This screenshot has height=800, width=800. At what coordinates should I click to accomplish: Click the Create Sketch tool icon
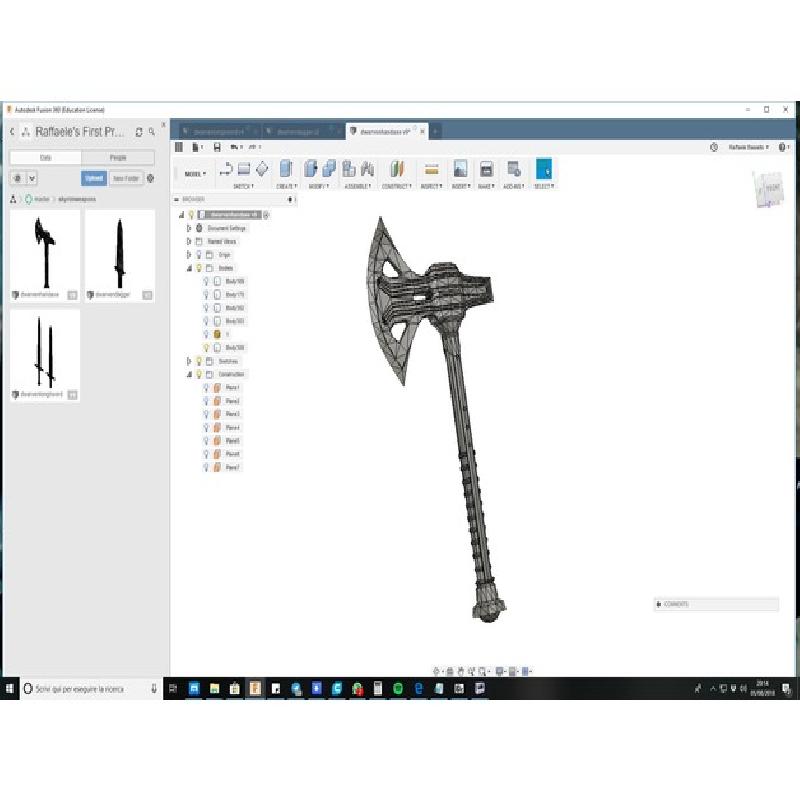tap(226, 169)
